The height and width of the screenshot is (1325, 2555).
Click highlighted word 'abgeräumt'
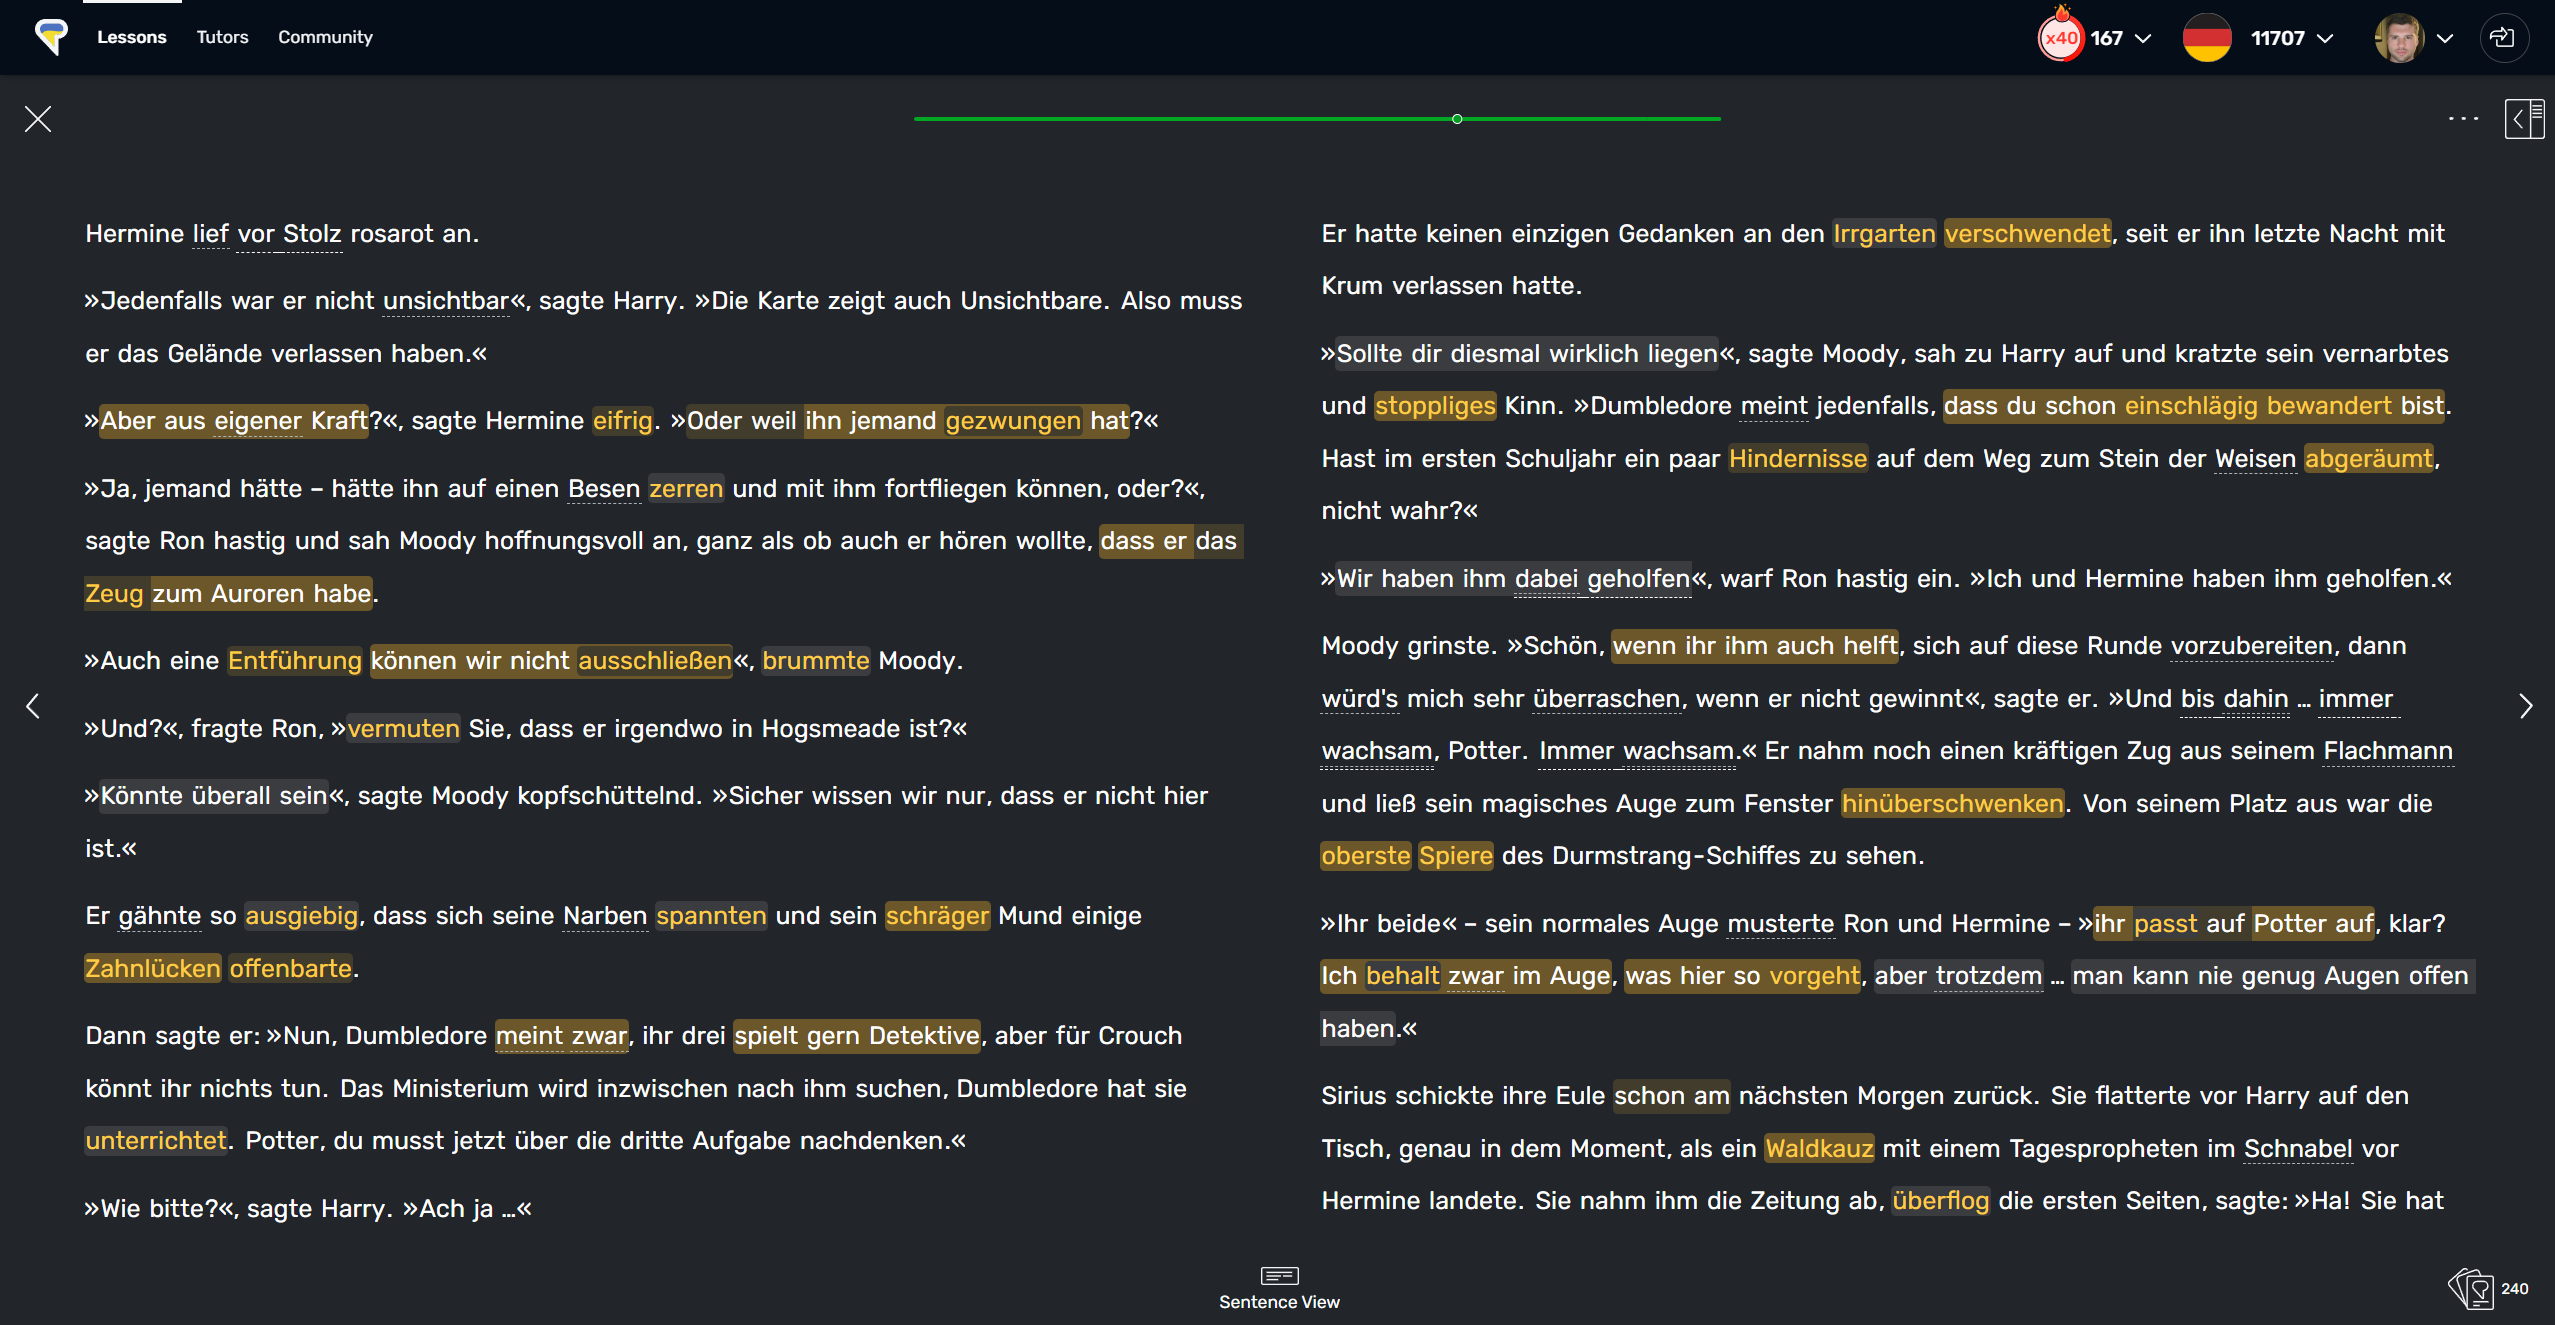2369,458
